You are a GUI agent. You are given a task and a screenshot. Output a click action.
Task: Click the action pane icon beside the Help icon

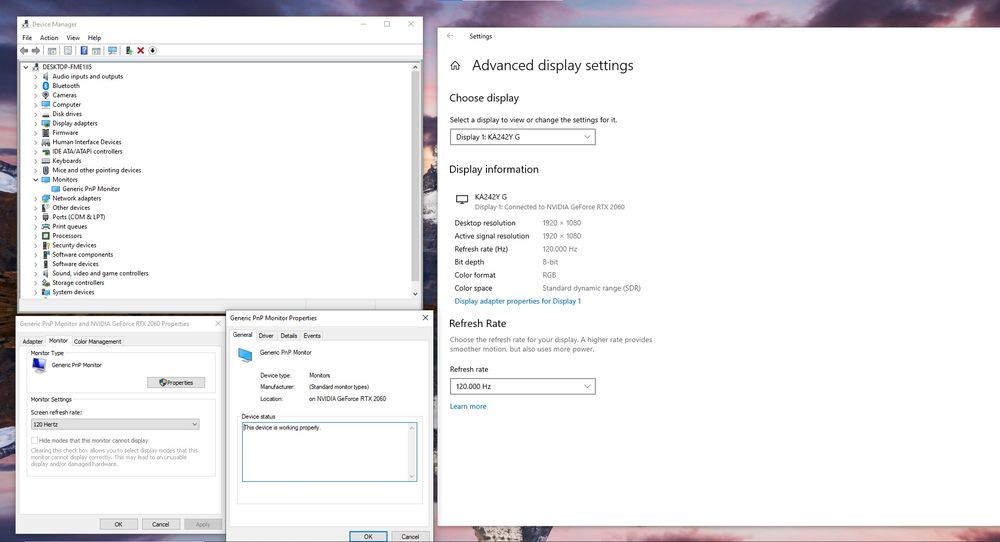coord(96,50)
